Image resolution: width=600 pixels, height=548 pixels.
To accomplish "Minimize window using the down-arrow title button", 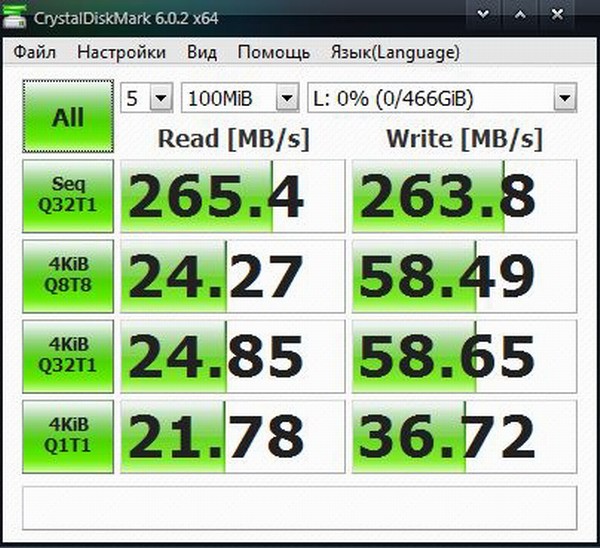I will [484, 16].
